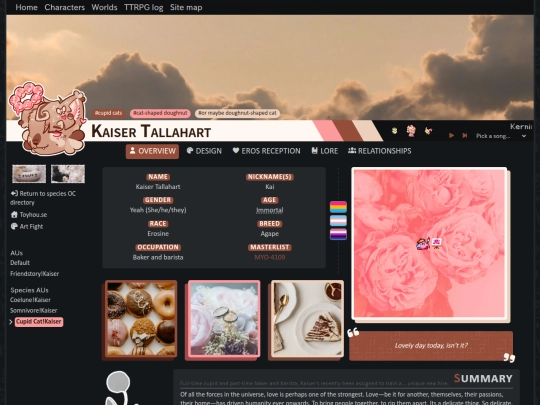Click the Erosine race value
The width and height of the screenshot is (540, 405).
[158, 233]
